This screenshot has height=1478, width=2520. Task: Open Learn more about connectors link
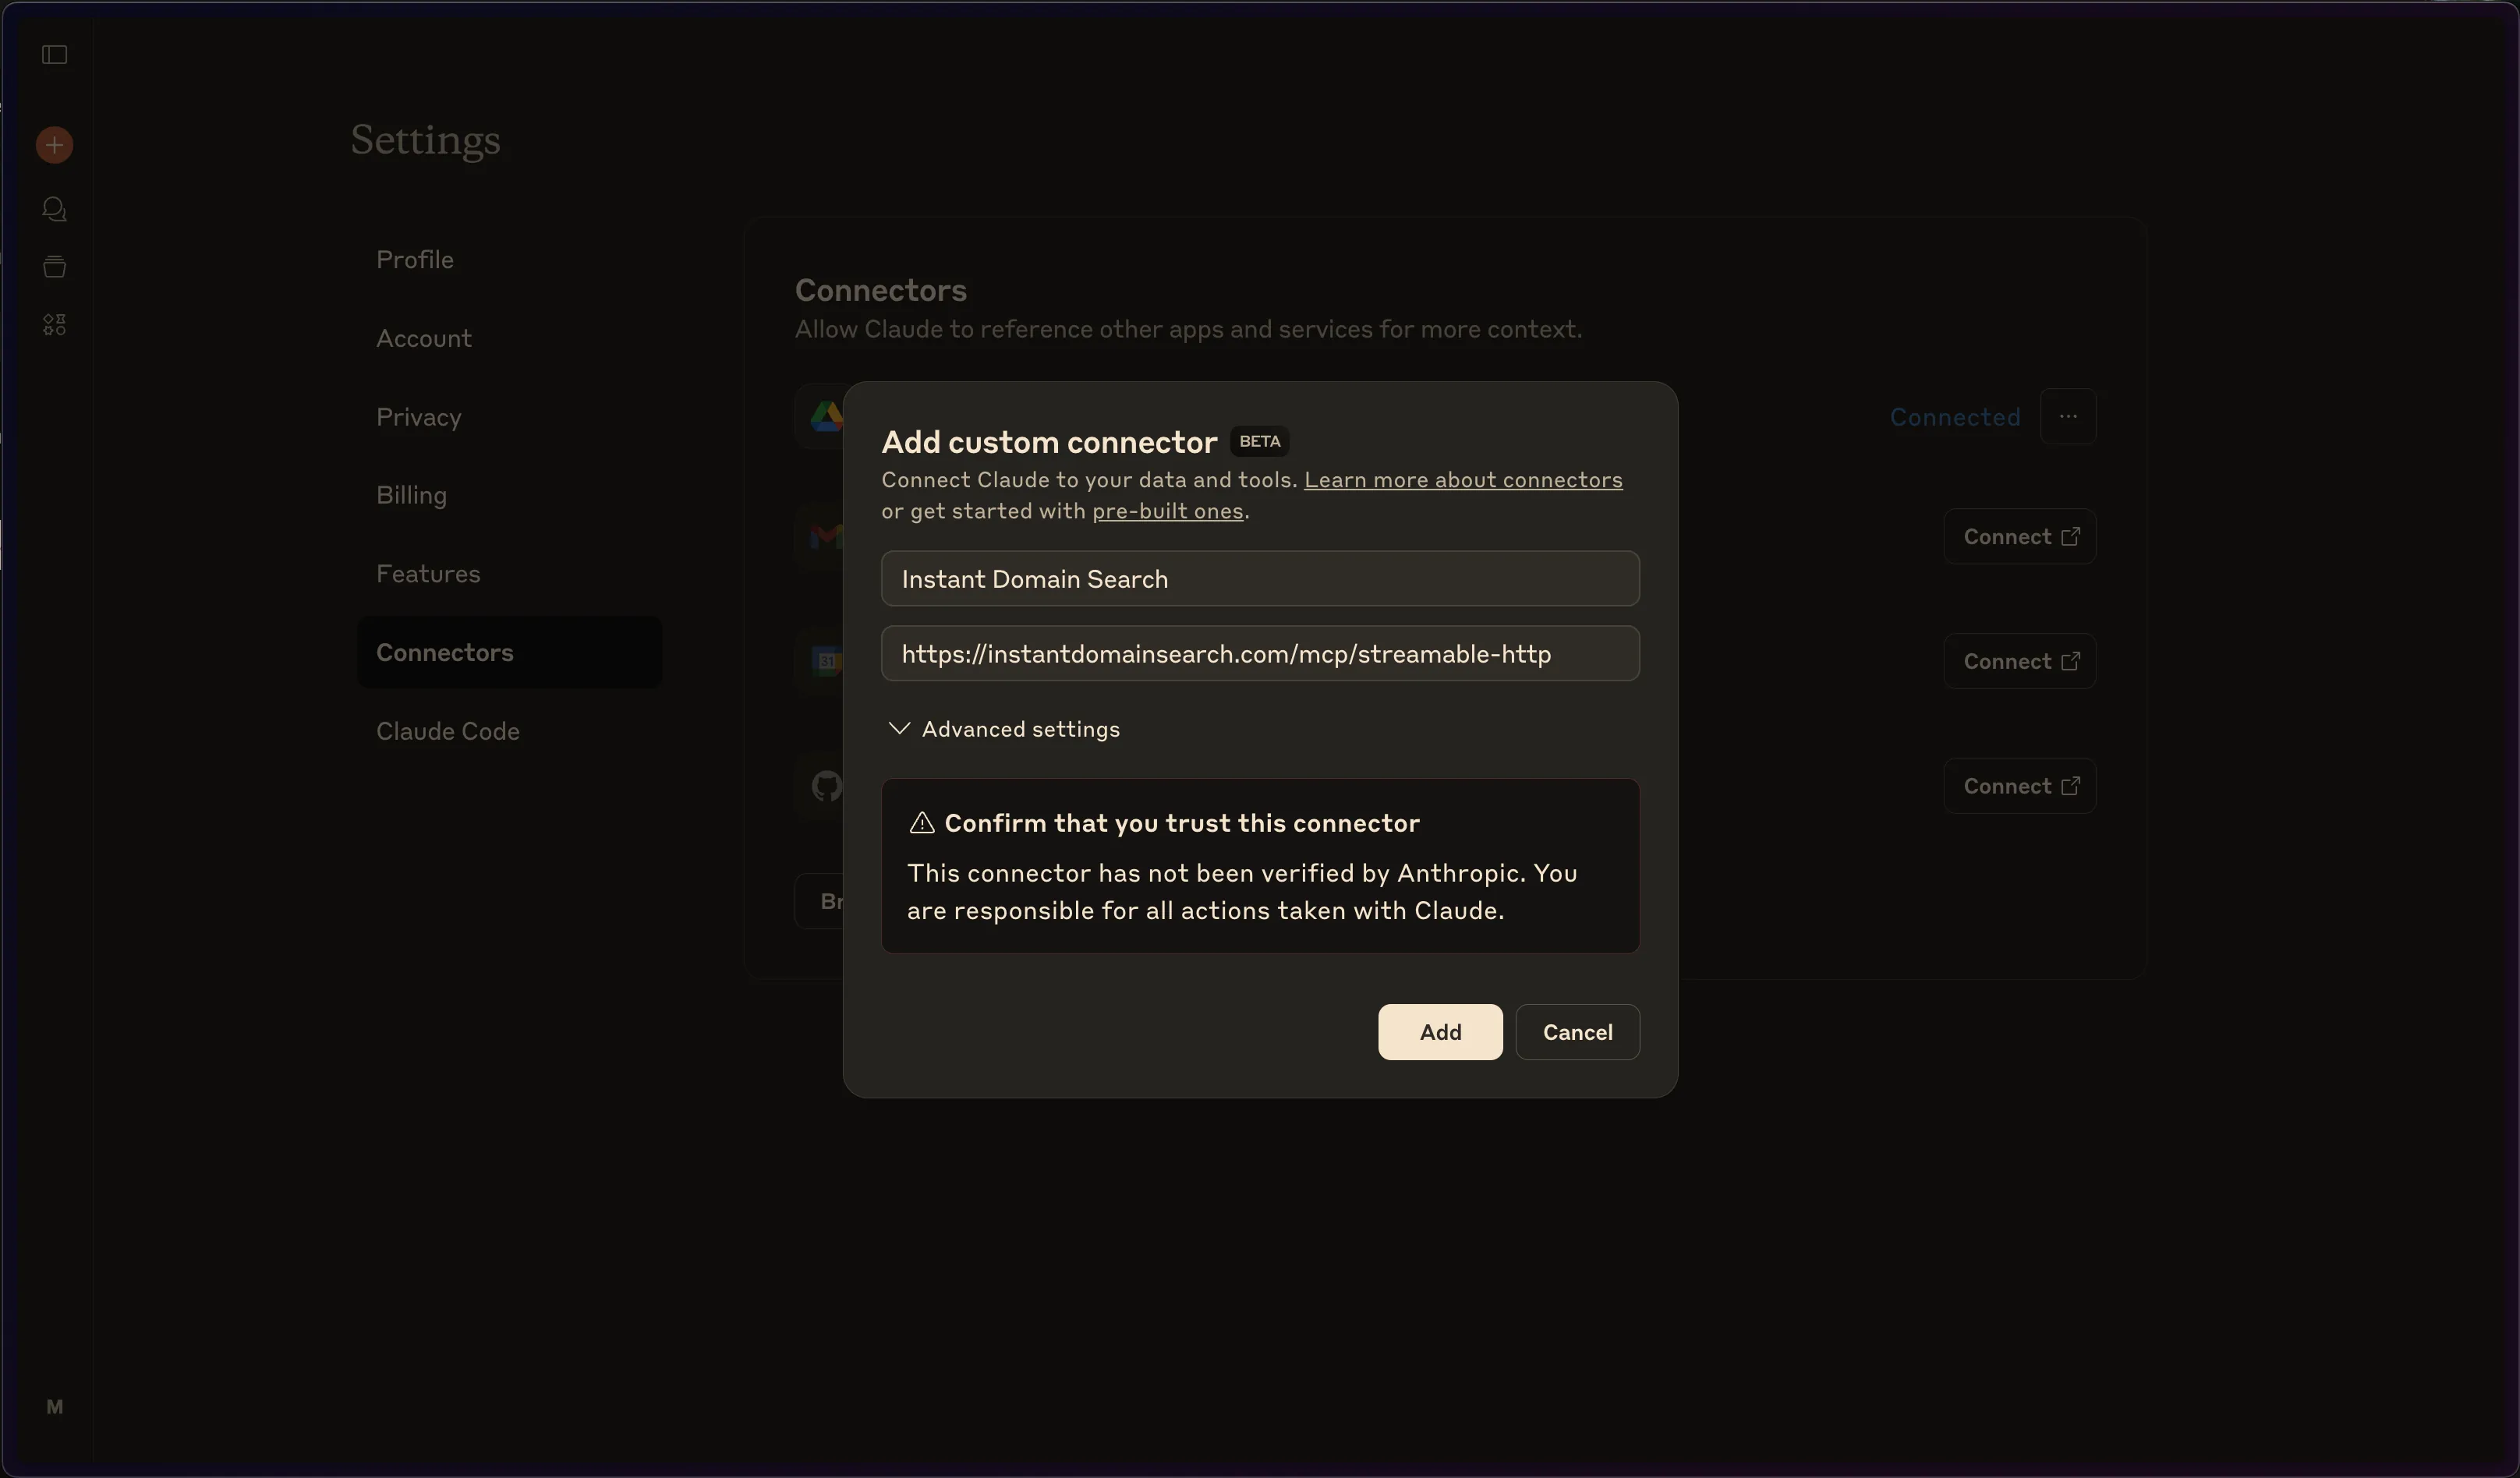point(1463,480)
